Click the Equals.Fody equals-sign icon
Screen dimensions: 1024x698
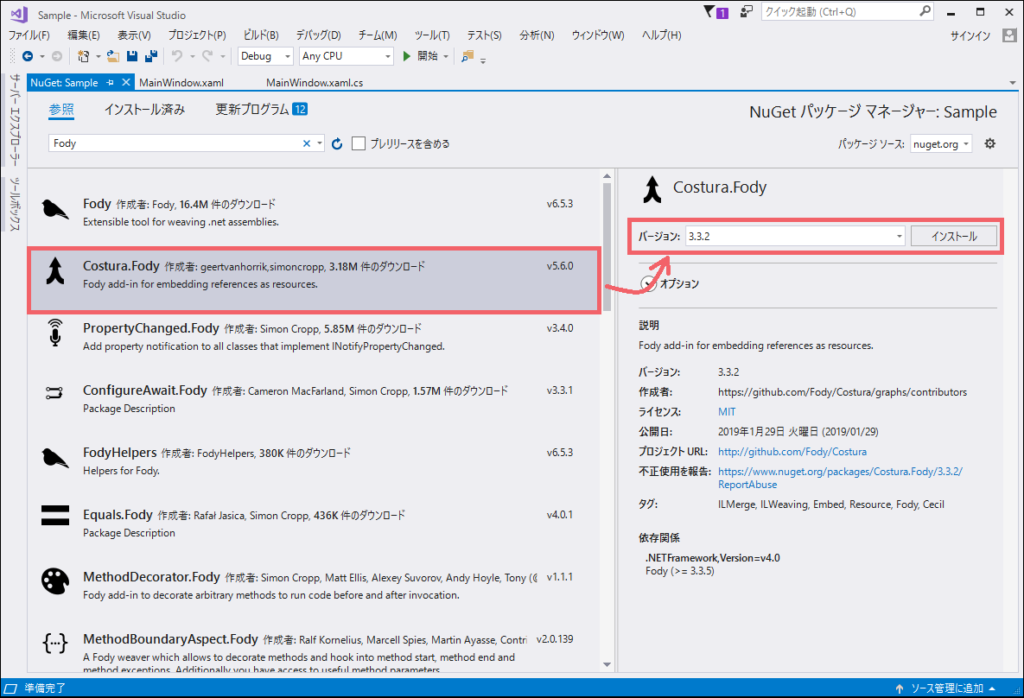pyautogui.click(x=55, y=515)
